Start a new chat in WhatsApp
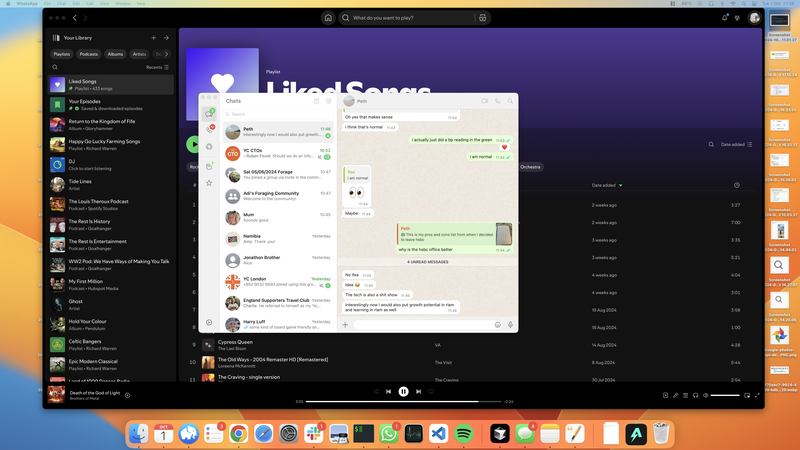Image resolution: width=800 pixels, height=450 pixels. point(316,101)
